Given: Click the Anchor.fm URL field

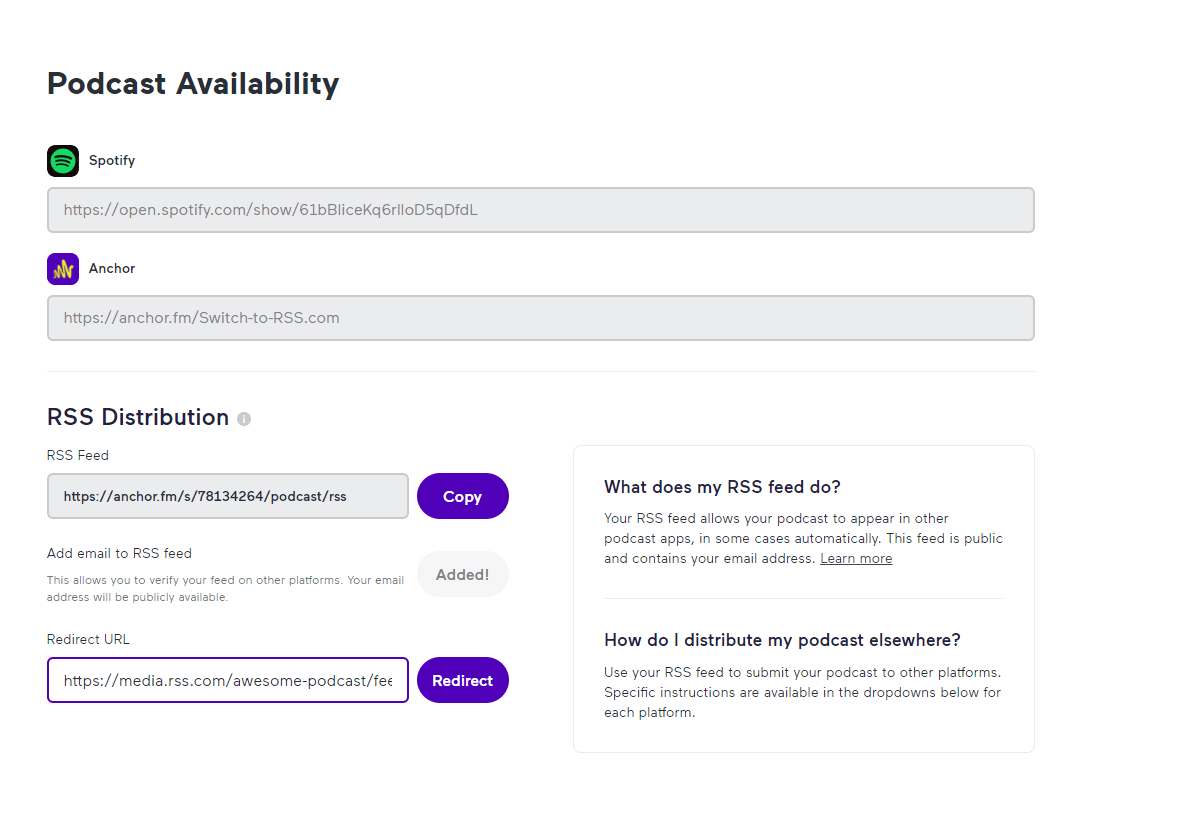Looking at the screenshot, I should (540, 318).
